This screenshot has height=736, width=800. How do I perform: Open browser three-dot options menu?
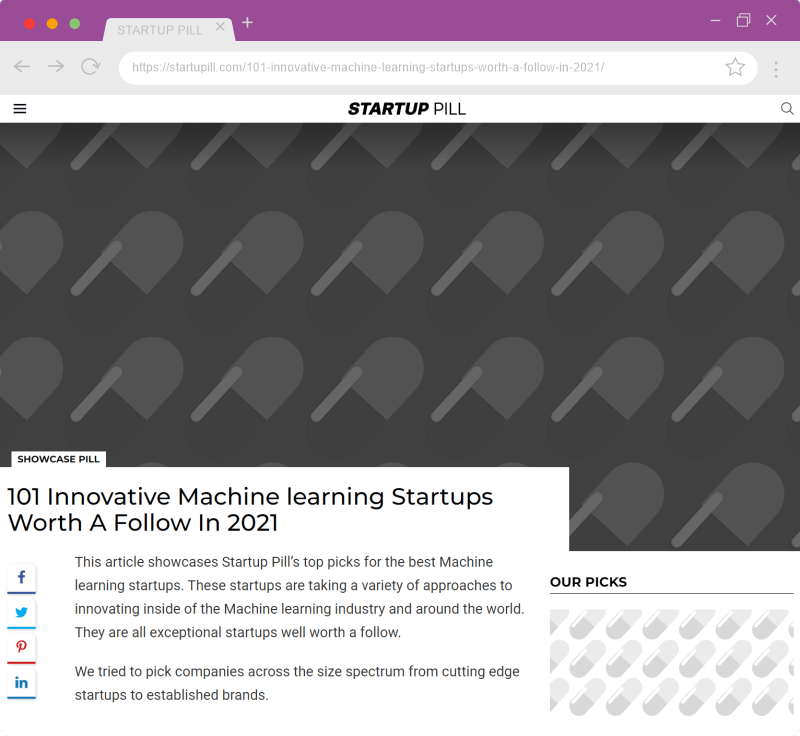coord(776,68)
